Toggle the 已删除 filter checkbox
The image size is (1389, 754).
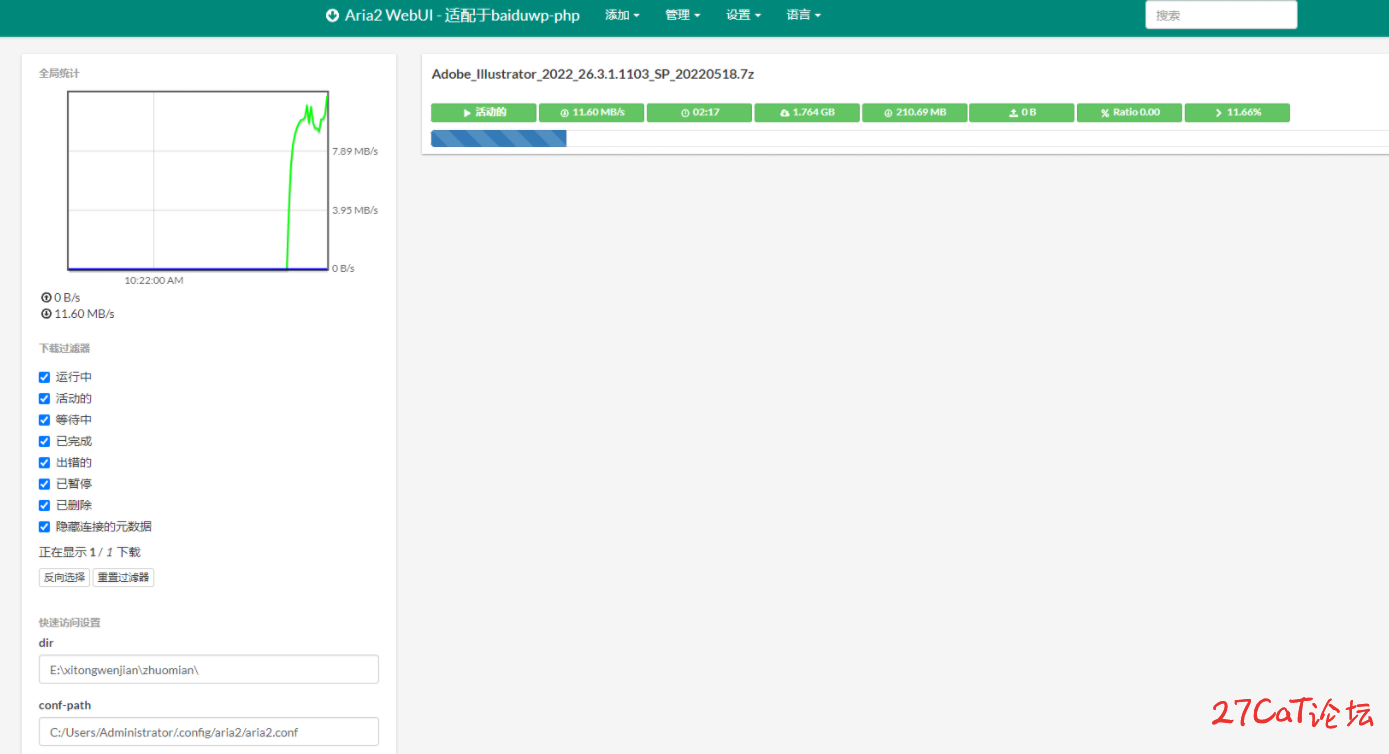tap(44, 505)
